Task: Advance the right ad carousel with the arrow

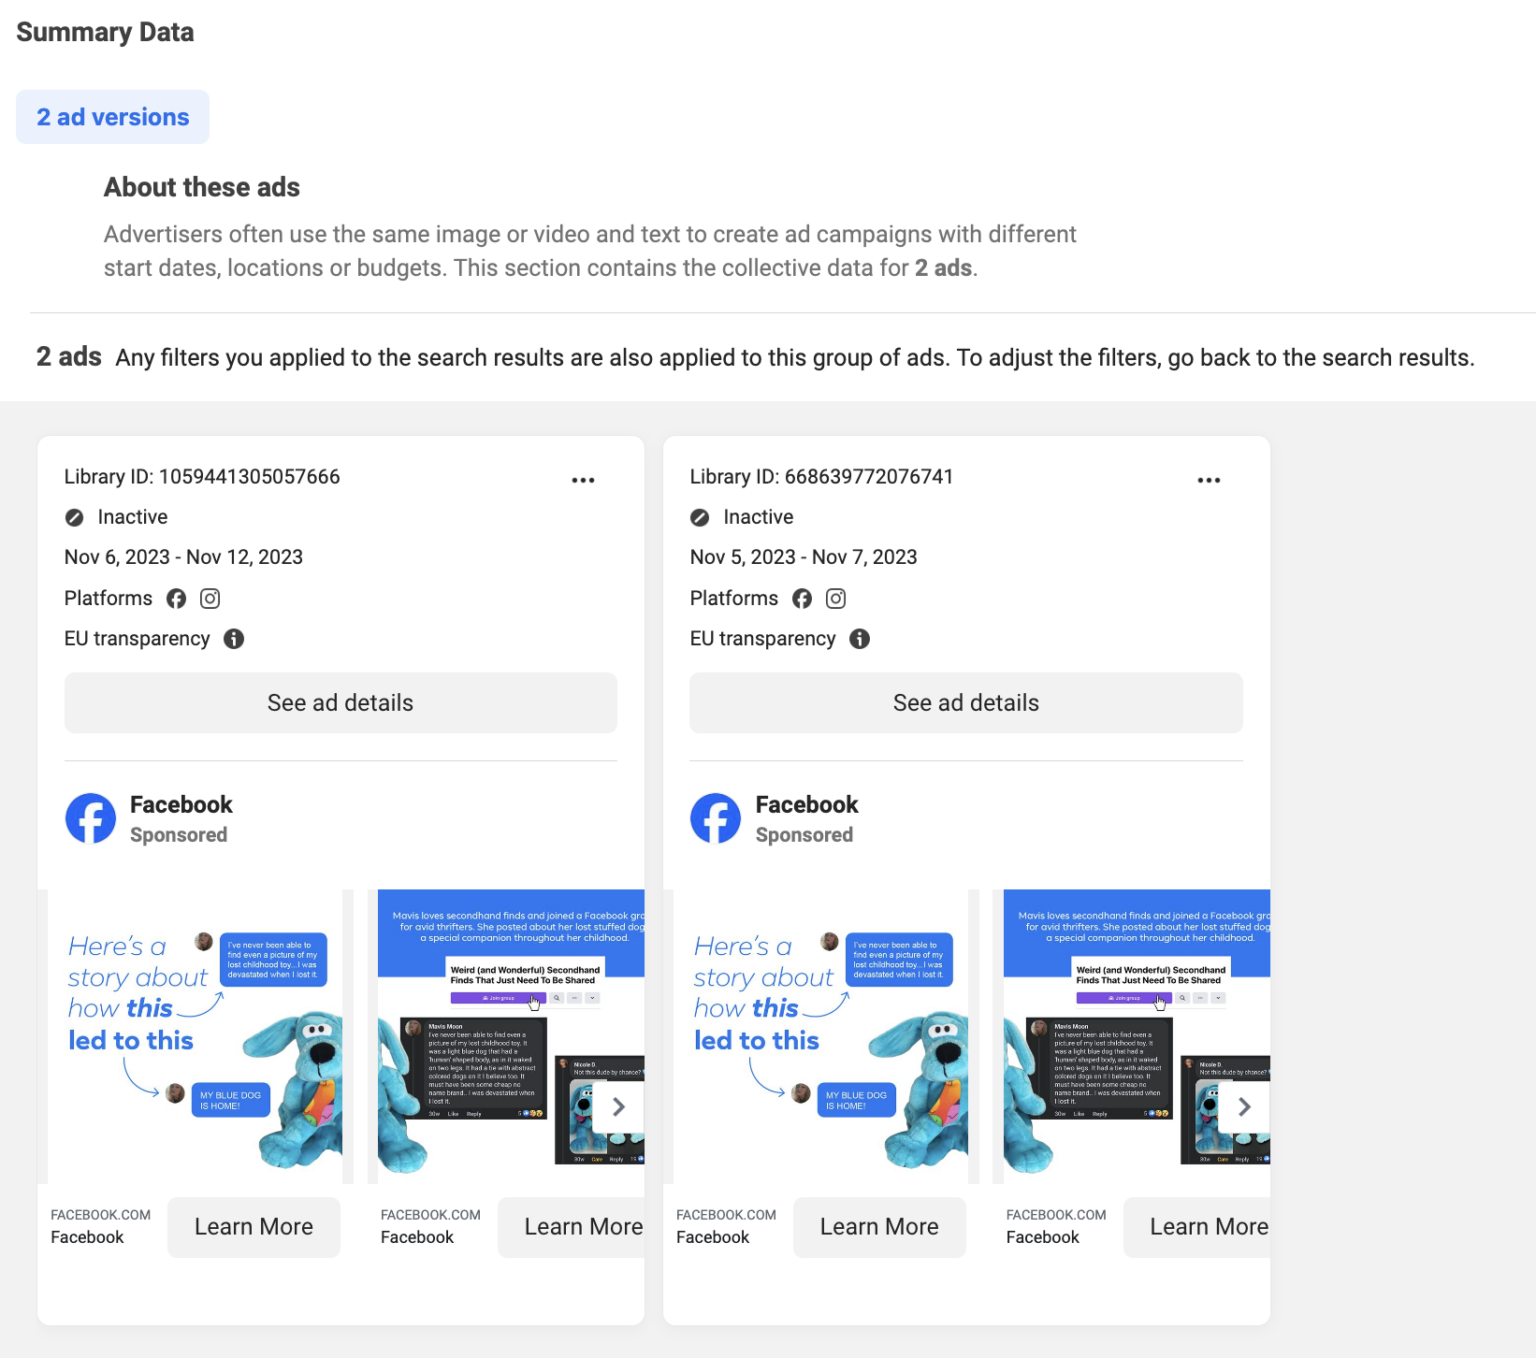Action: (1245, 1107)
